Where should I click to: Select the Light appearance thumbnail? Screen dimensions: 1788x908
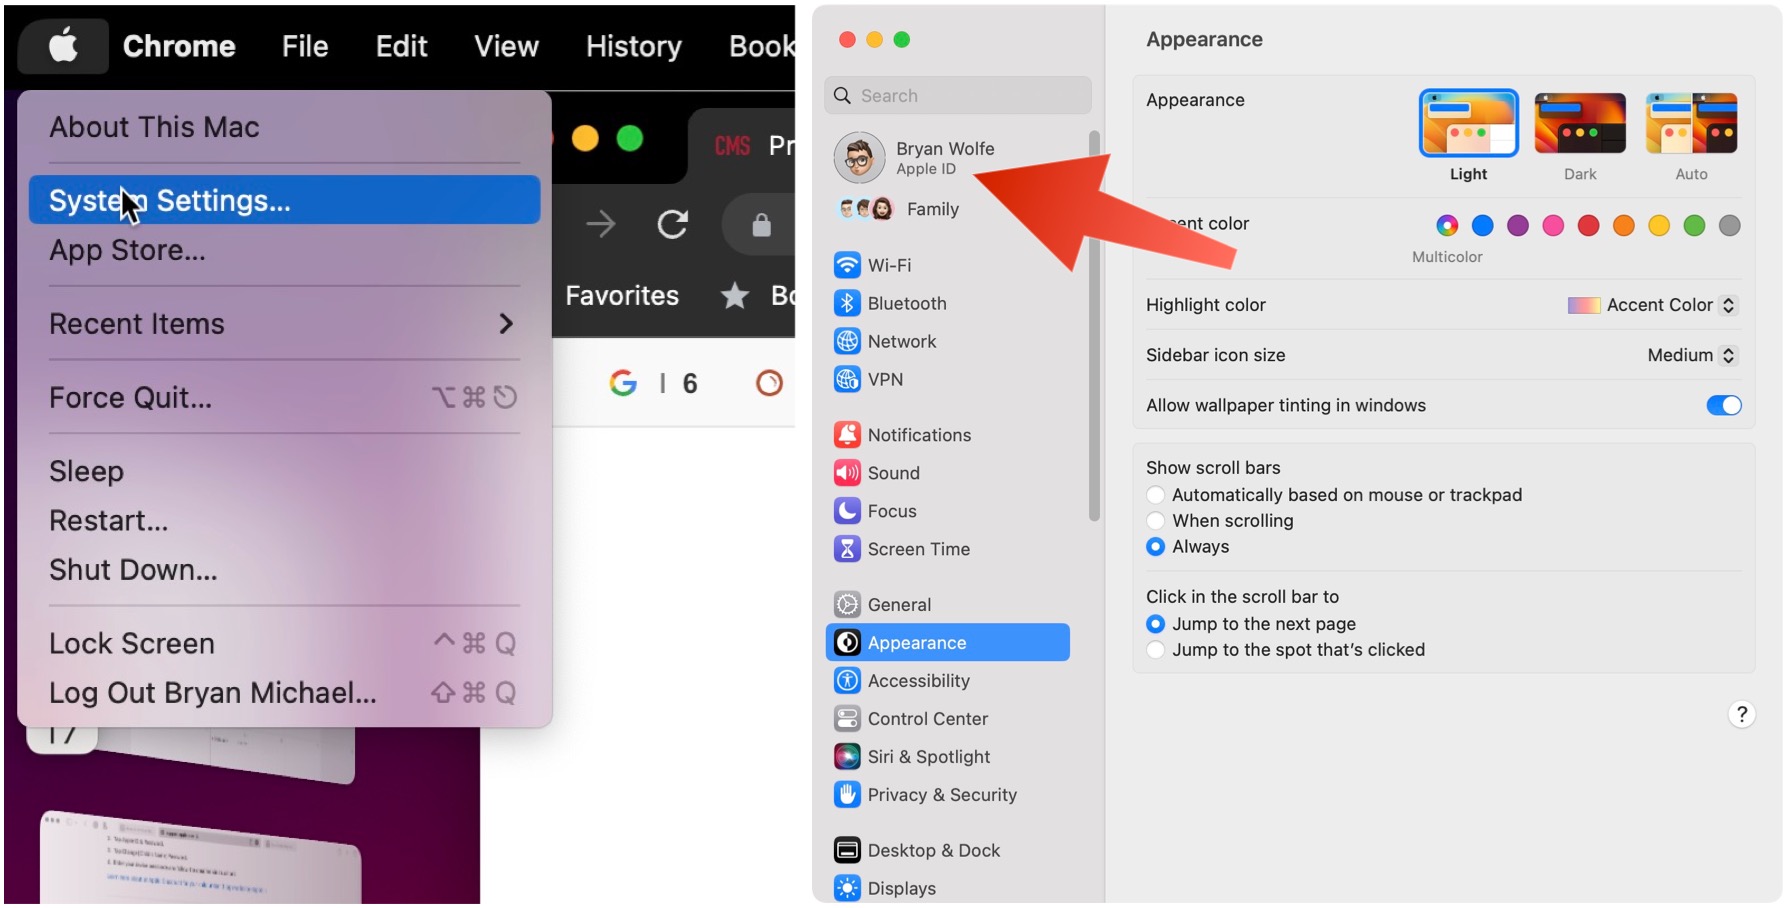(1468, 123)
